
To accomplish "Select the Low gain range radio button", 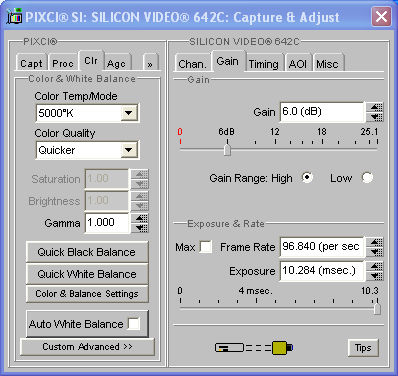I will click(367, 178).
